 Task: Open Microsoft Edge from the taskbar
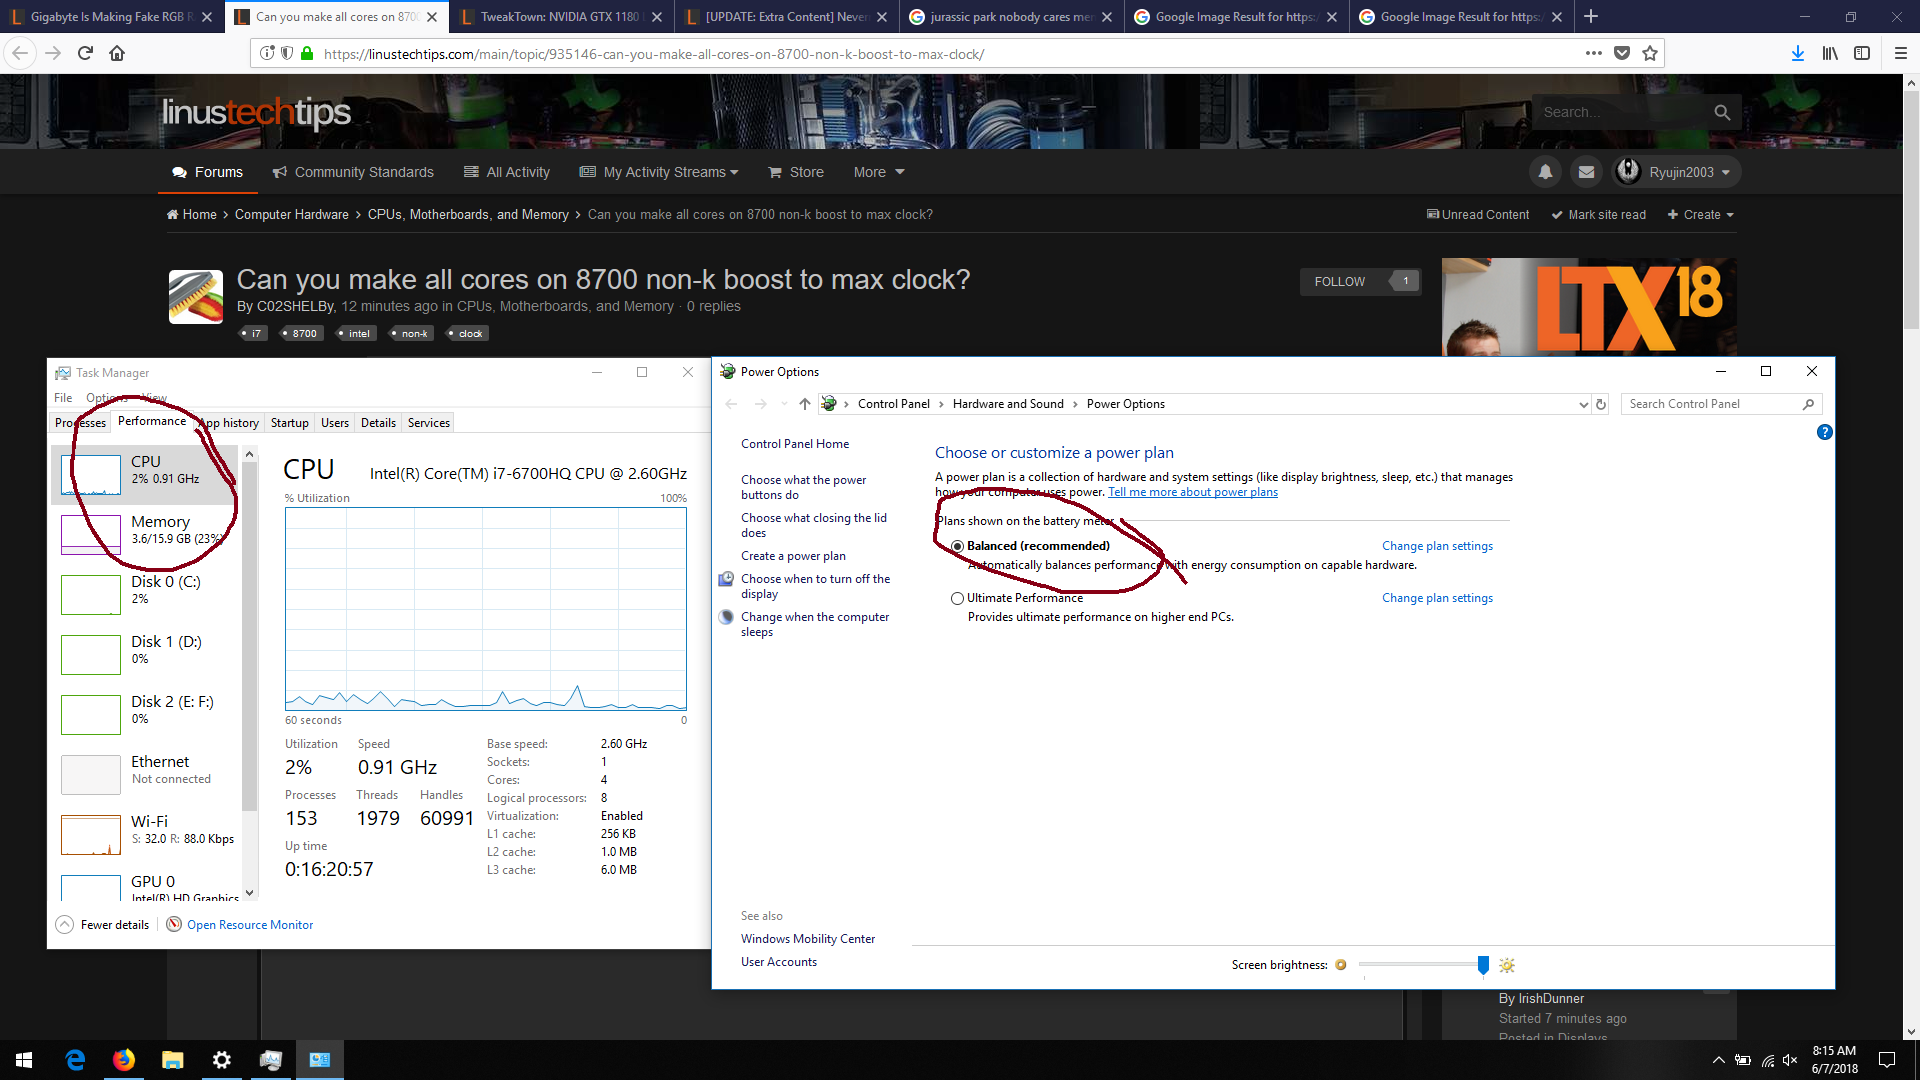(75, 1060)
